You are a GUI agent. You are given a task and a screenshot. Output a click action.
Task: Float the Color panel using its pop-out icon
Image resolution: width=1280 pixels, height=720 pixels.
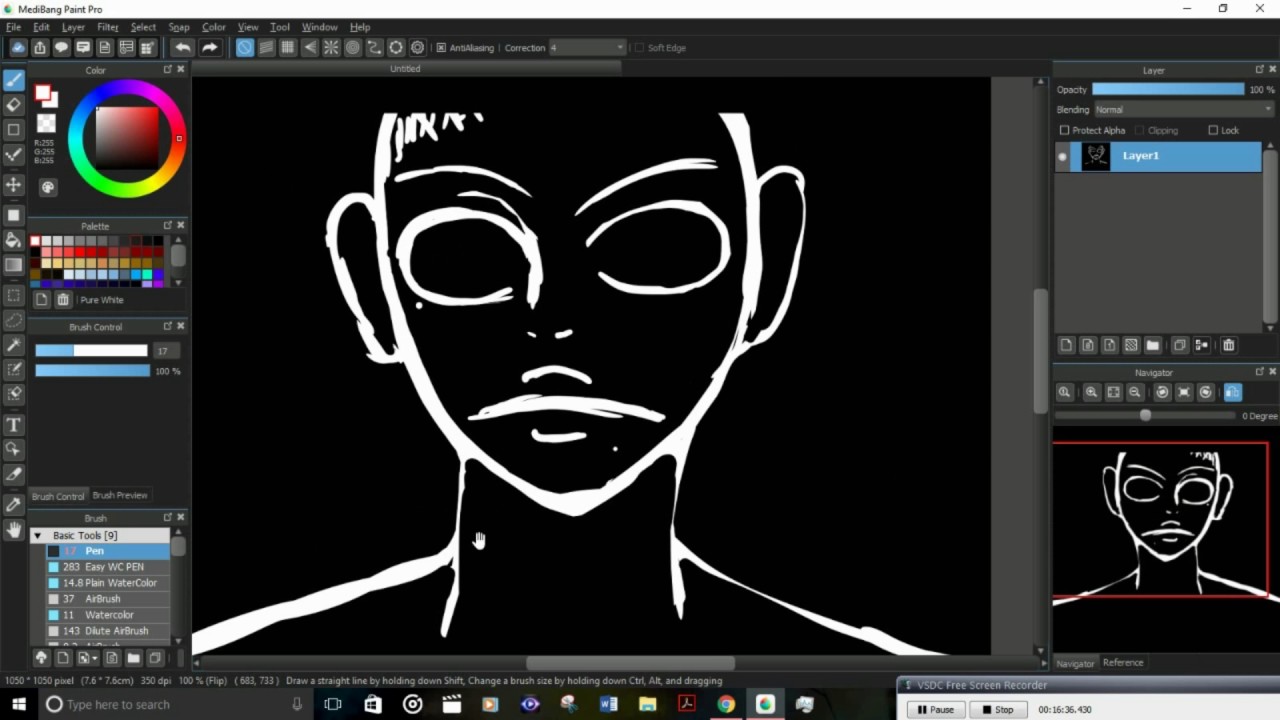point(167,70)
